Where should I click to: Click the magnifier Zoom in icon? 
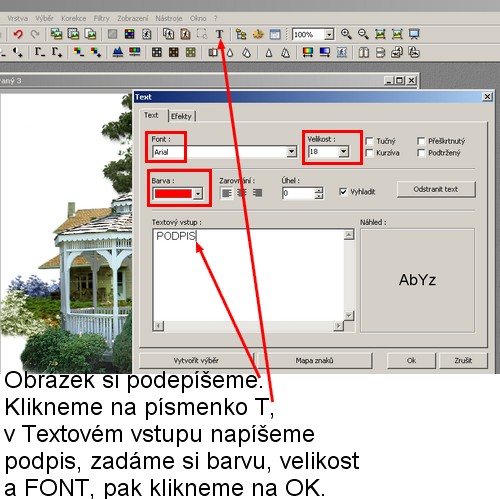[x=346, y=34]
